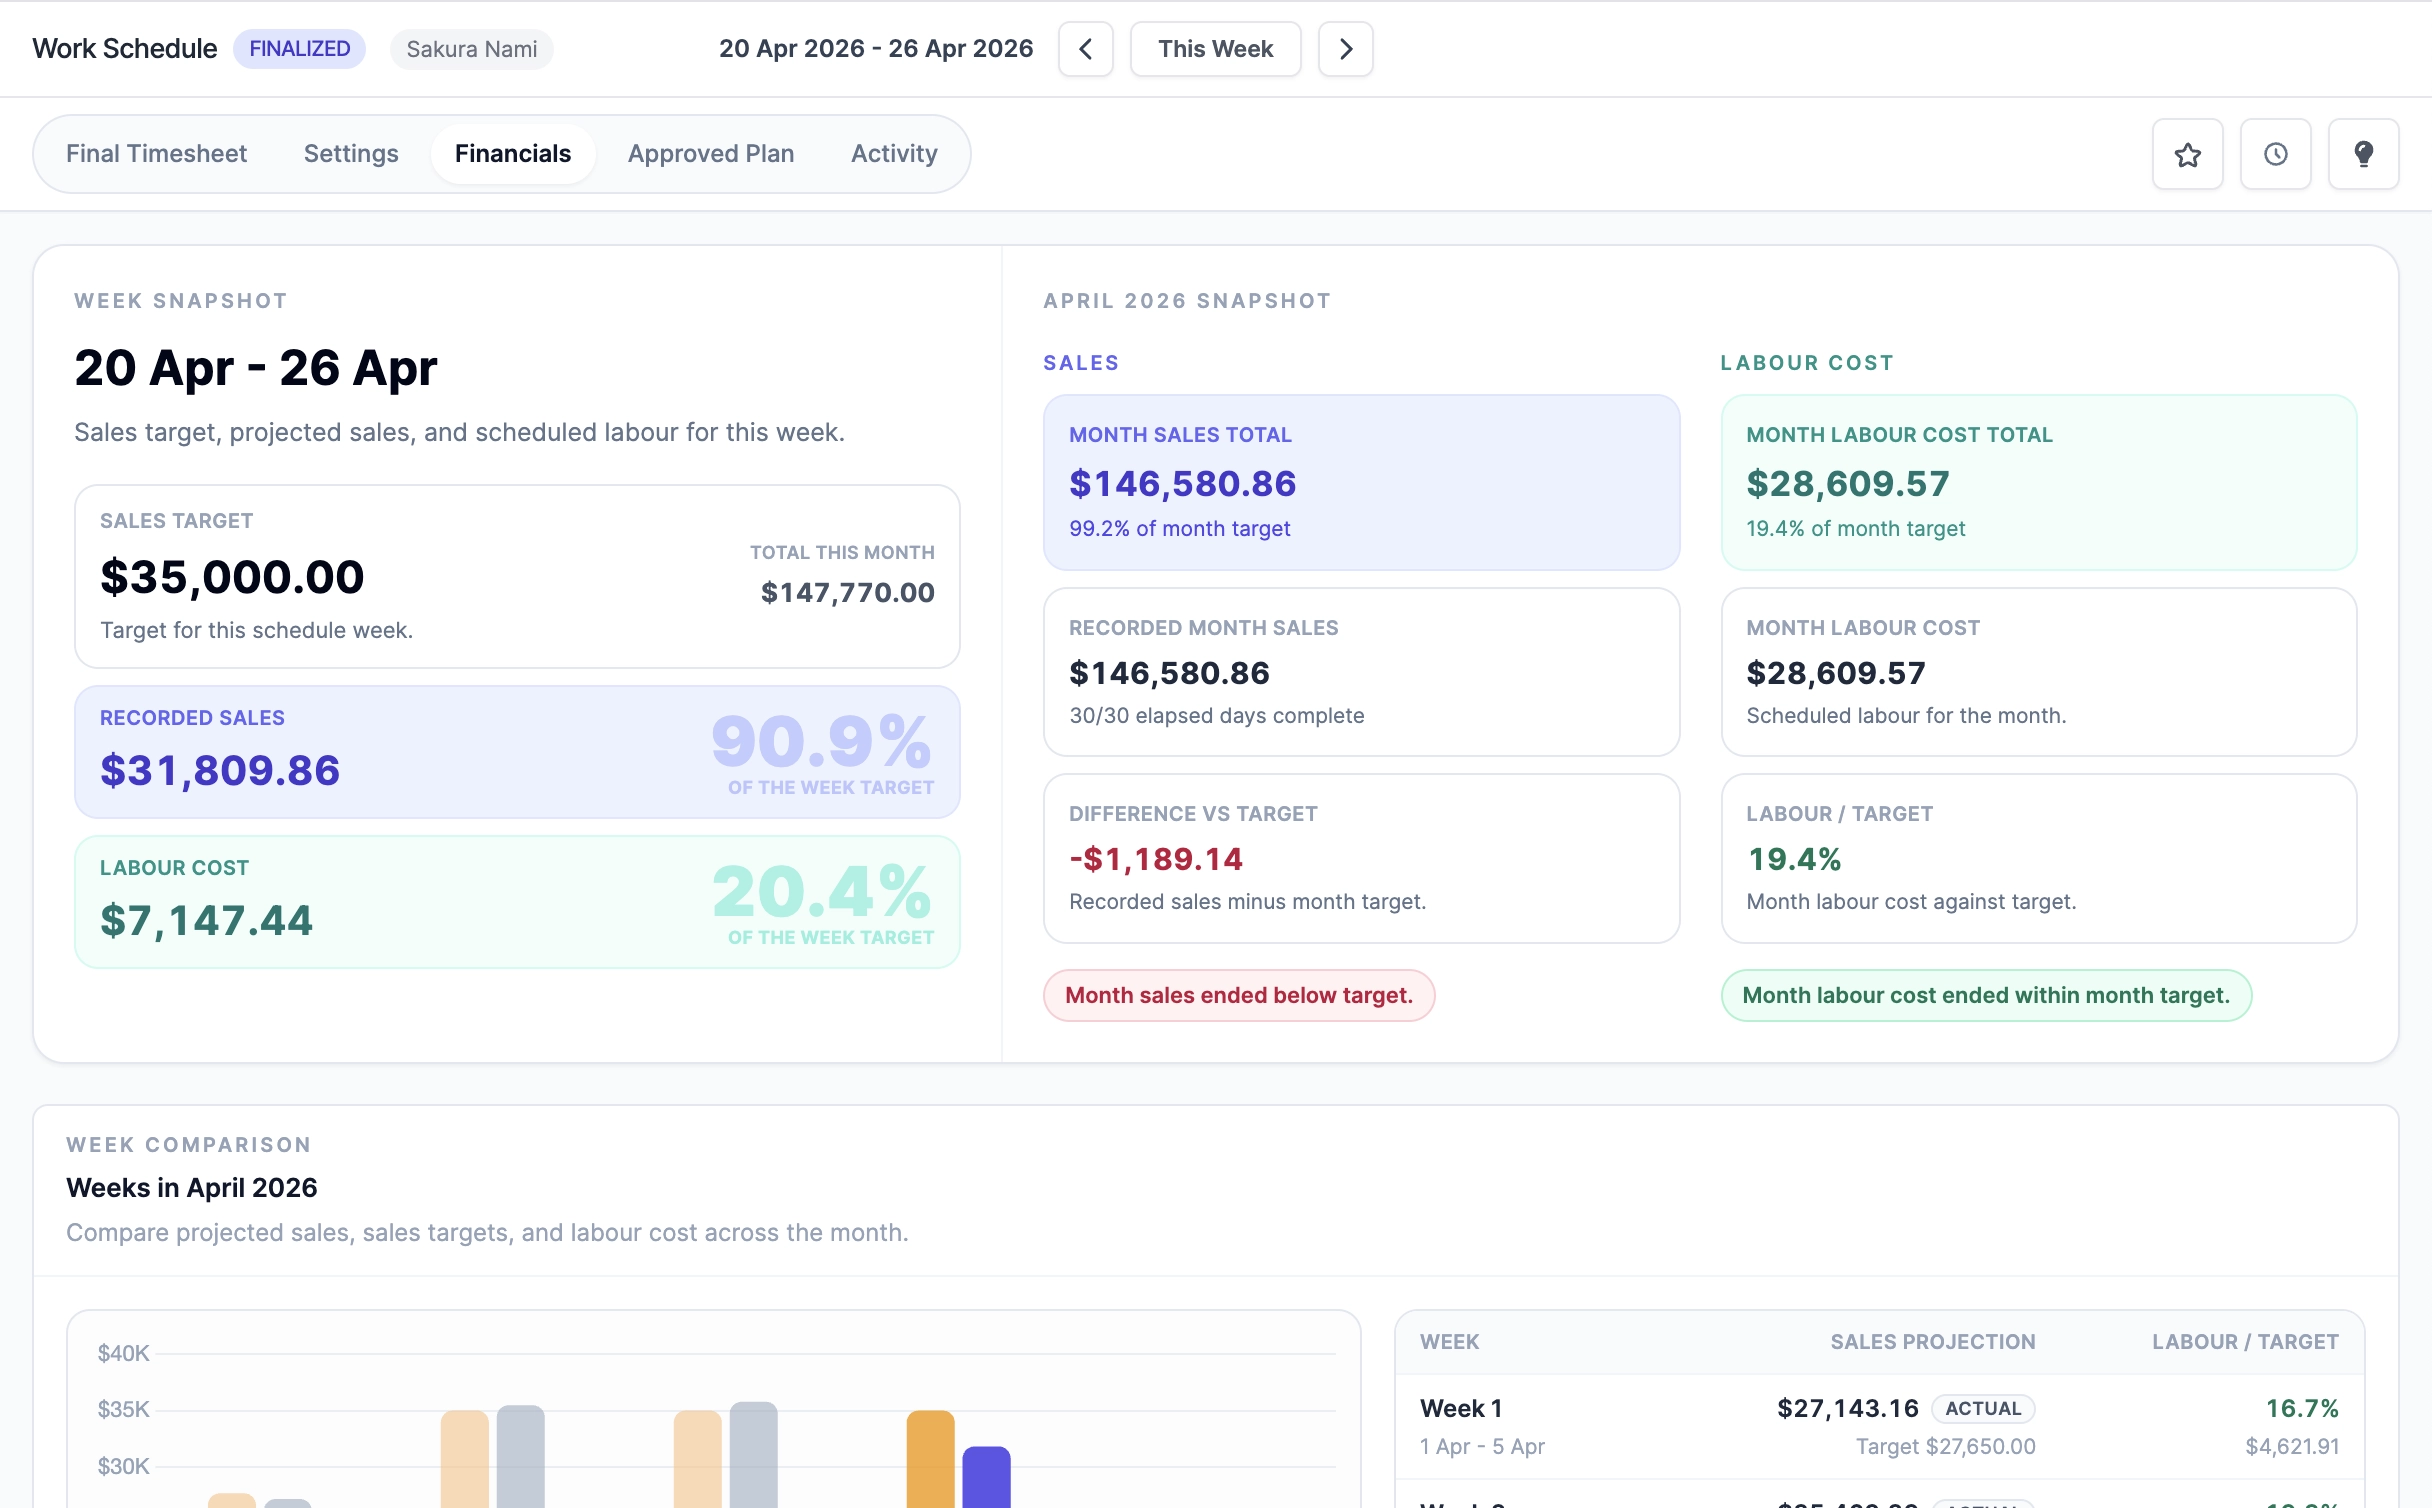Click the $35K chart axis label
Viewport: 2432px width, 1508px height.
pyautogui.click(x=123, y=1410)
